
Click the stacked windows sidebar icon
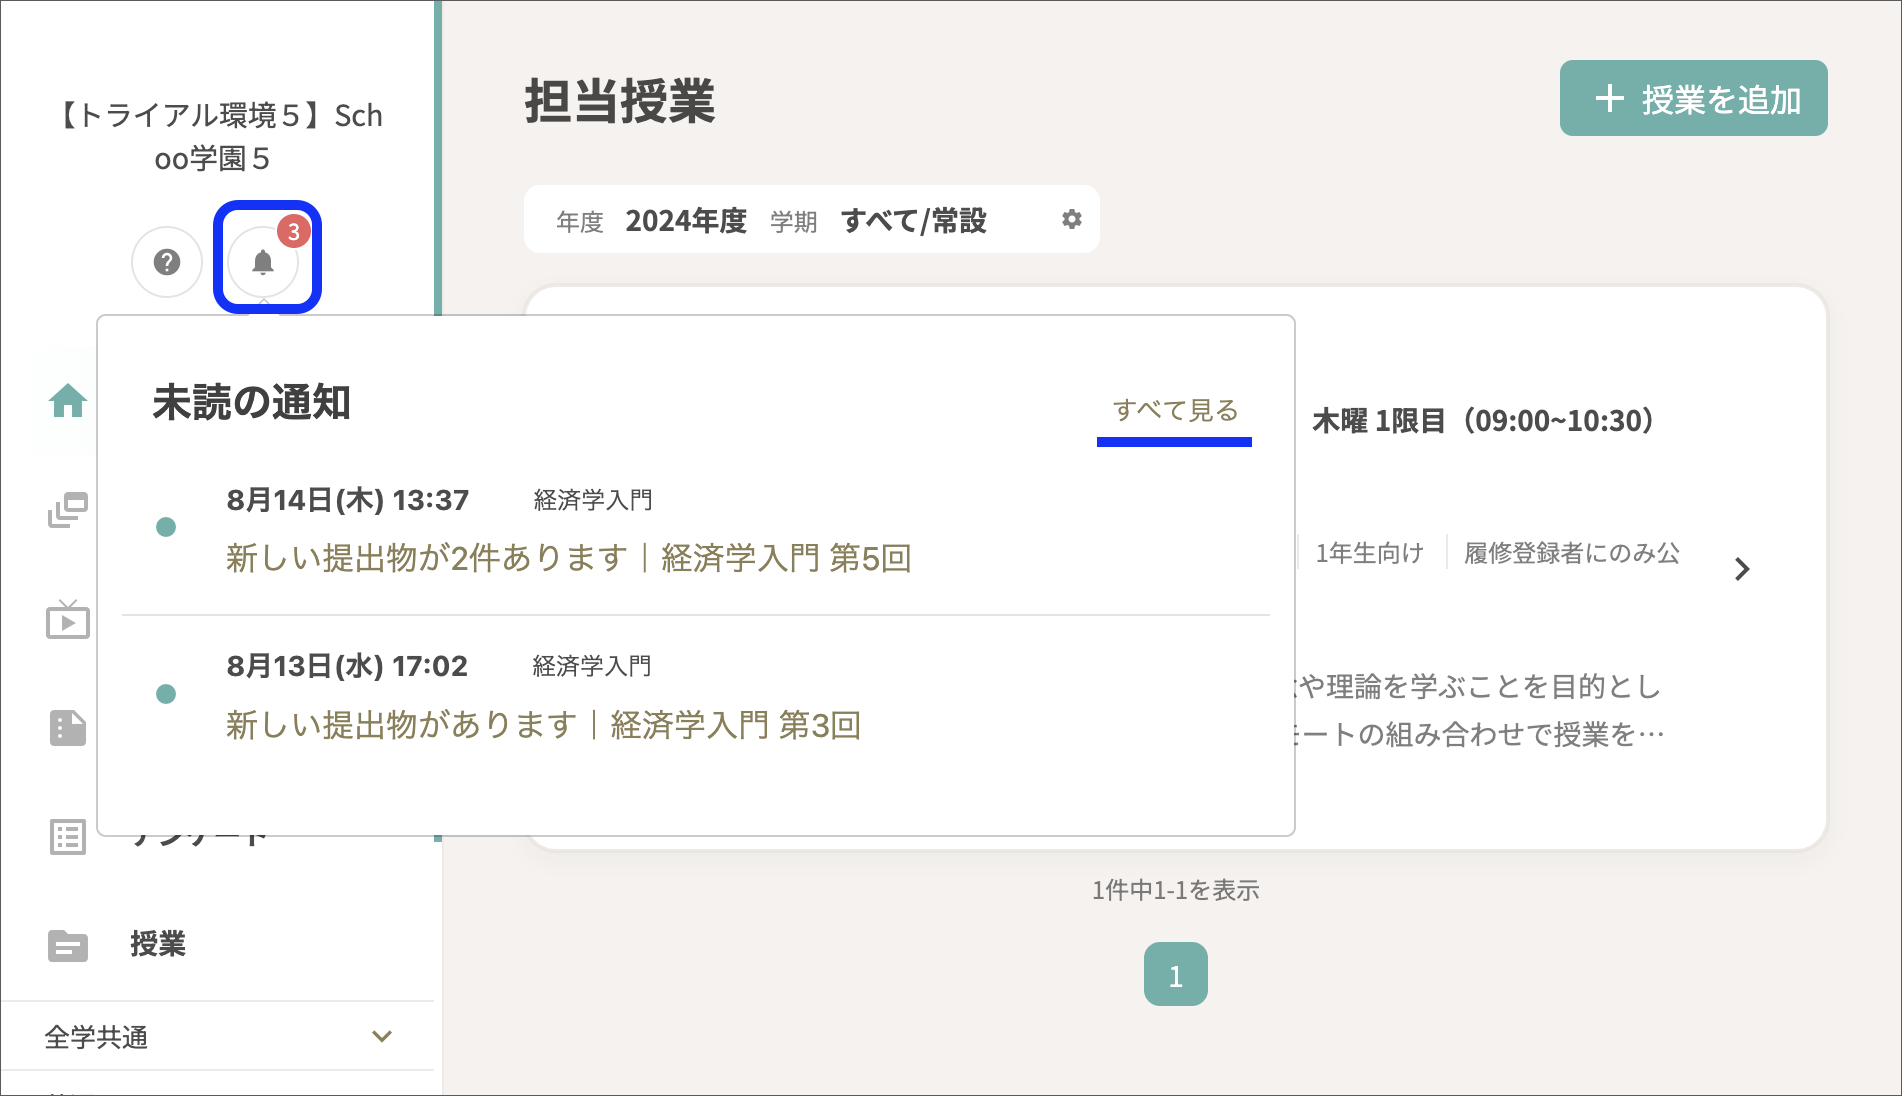[68, 510]
